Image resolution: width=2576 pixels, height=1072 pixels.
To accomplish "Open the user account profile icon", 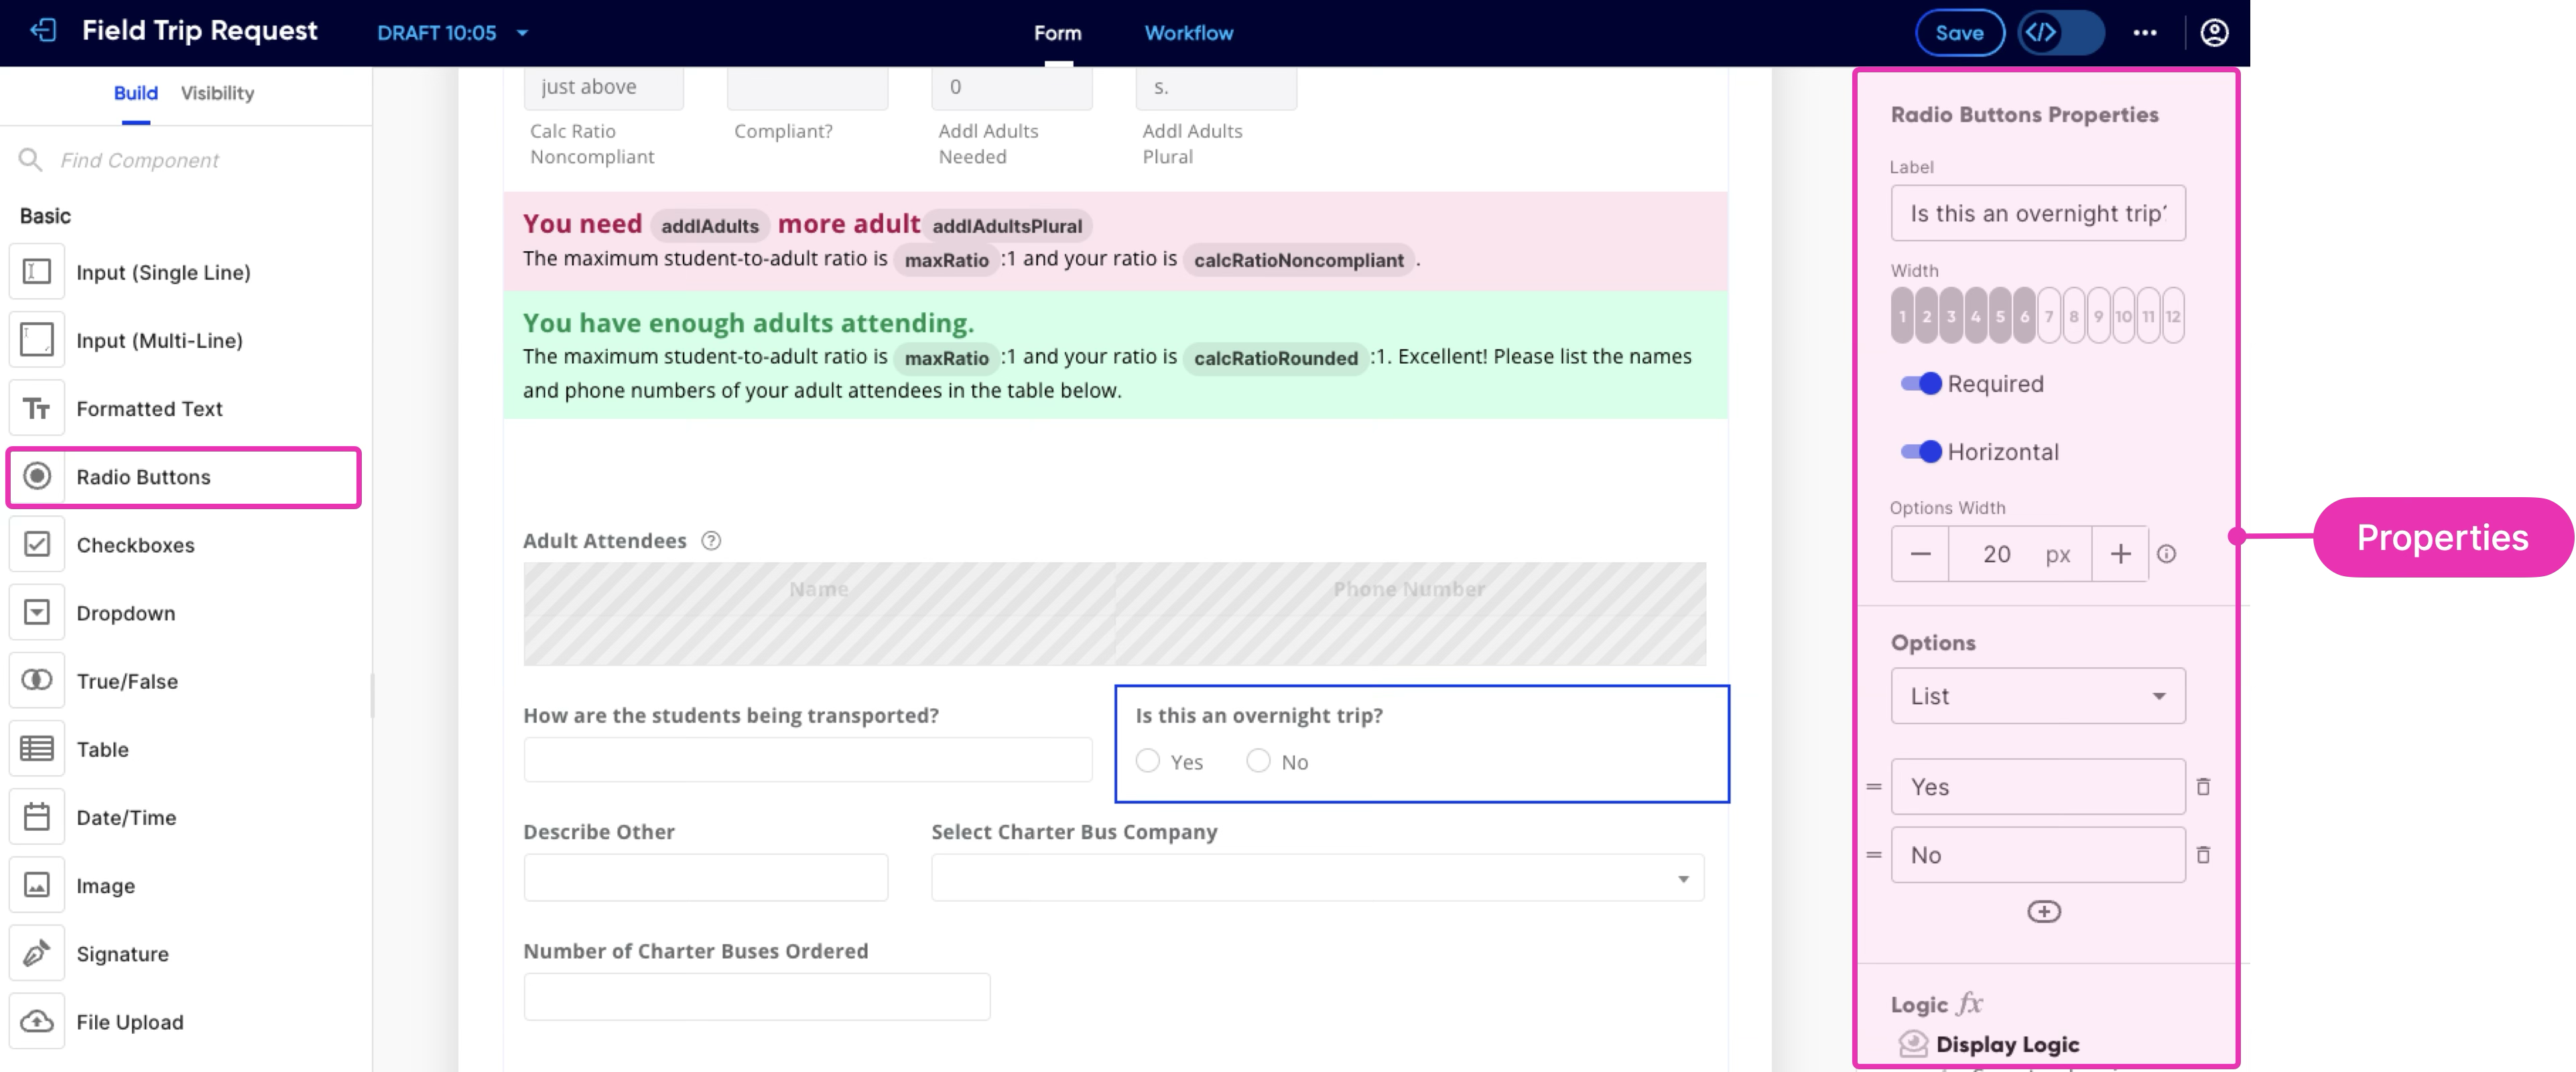I will pyautogui.click(x=2214, y=32).
